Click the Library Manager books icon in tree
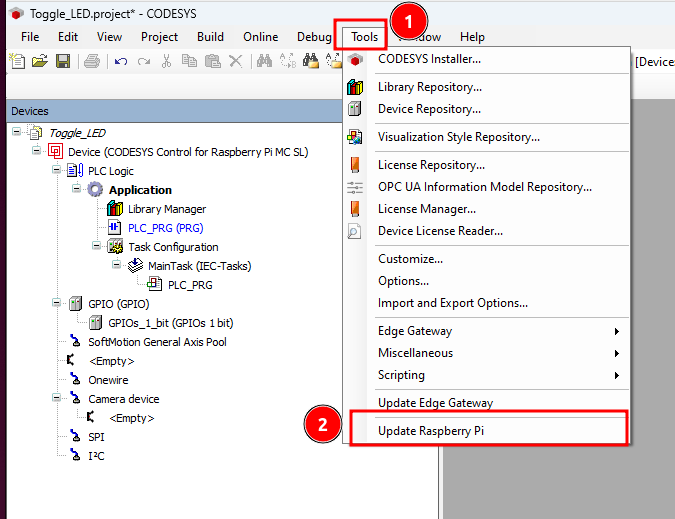 (x=115, y=209)
